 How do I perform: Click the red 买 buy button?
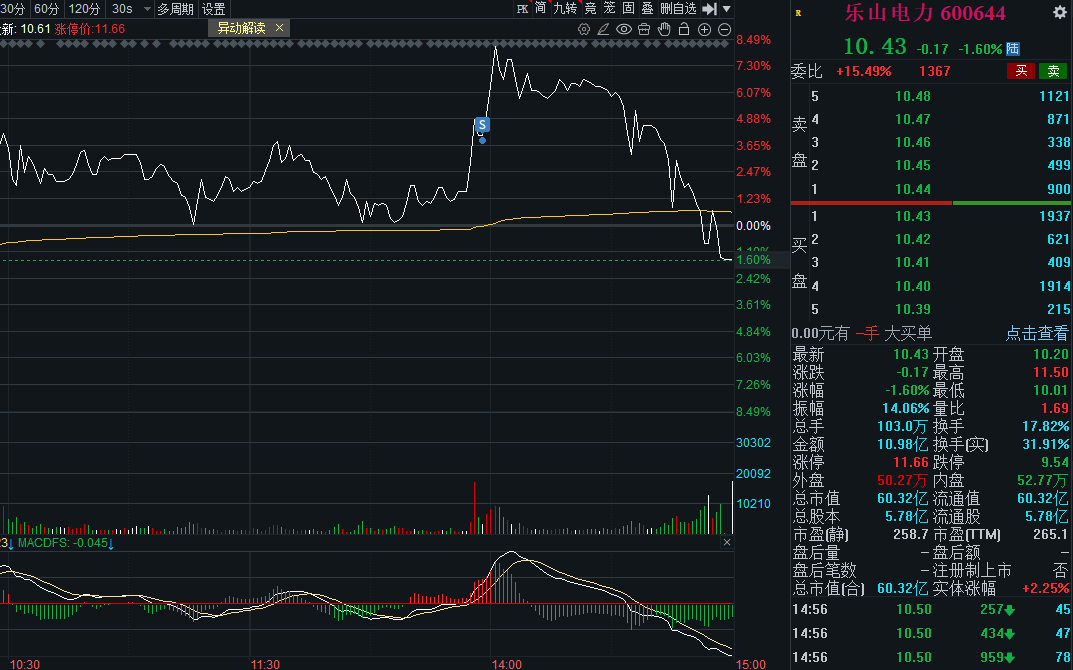1021,70
